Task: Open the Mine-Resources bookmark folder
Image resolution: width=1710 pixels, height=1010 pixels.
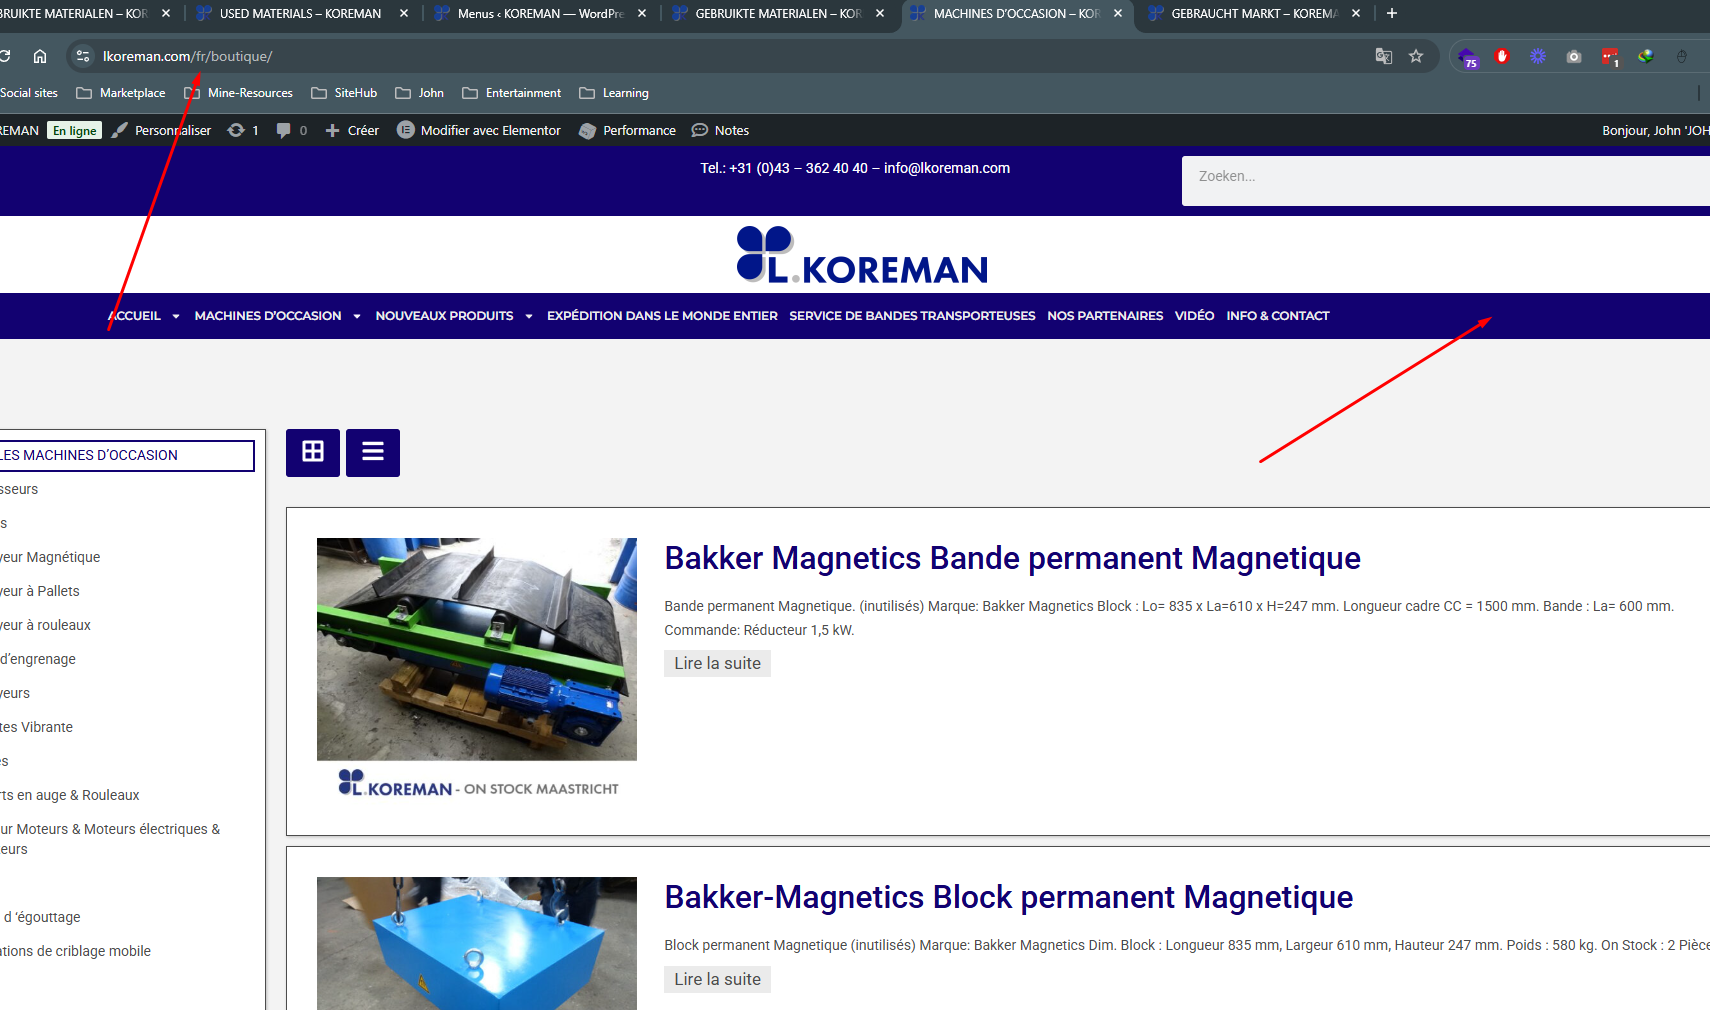Action: pos(238,93)
